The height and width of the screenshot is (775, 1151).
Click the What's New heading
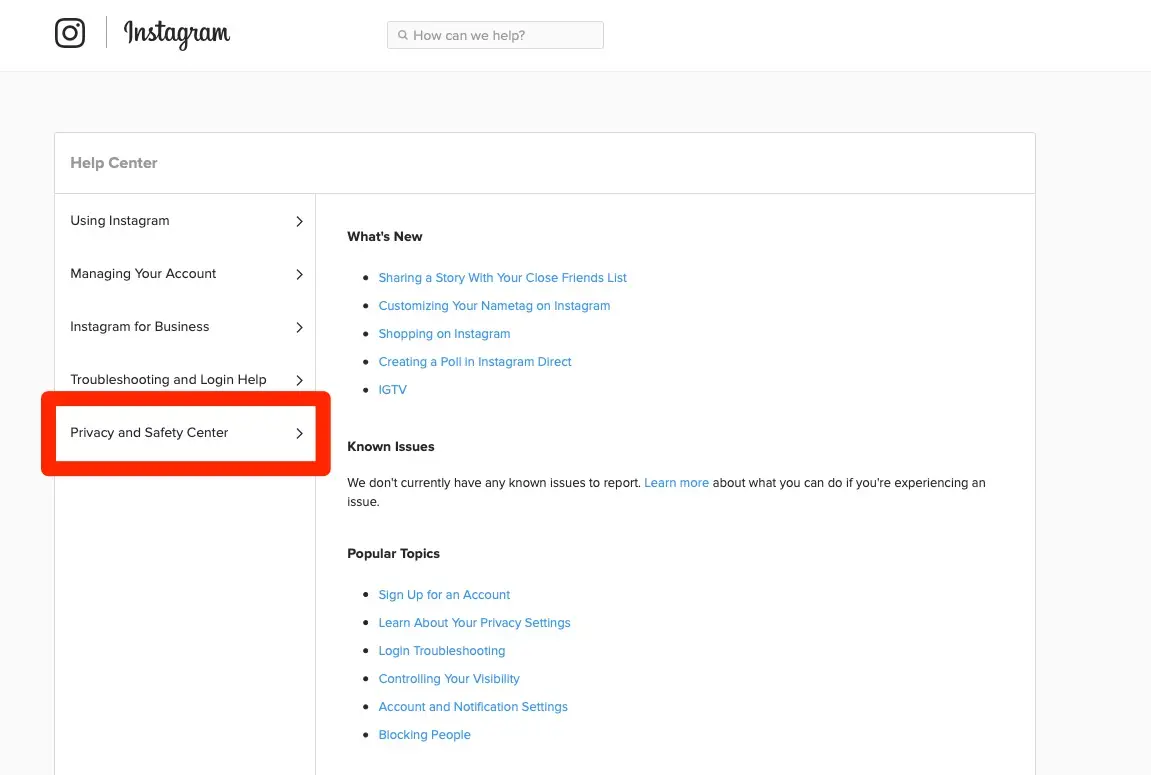point(385,236)
